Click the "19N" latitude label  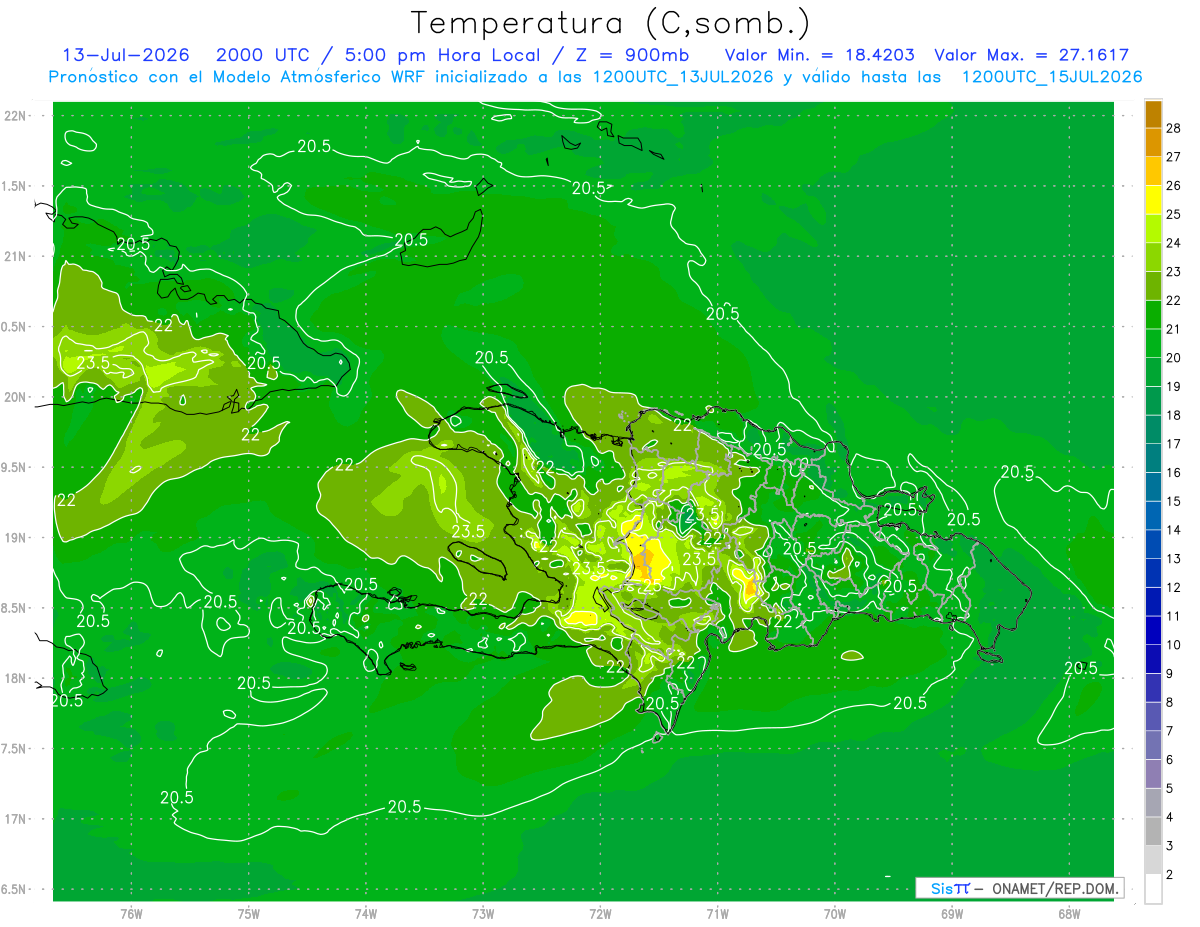pyautogui.click(x=15, y=537)
